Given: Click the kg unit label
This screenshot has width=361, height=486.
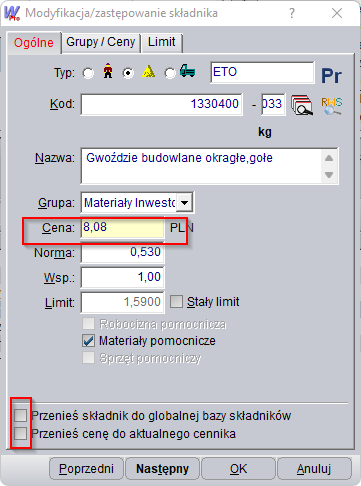Looking at the screenshot, I should coord(265,132).
